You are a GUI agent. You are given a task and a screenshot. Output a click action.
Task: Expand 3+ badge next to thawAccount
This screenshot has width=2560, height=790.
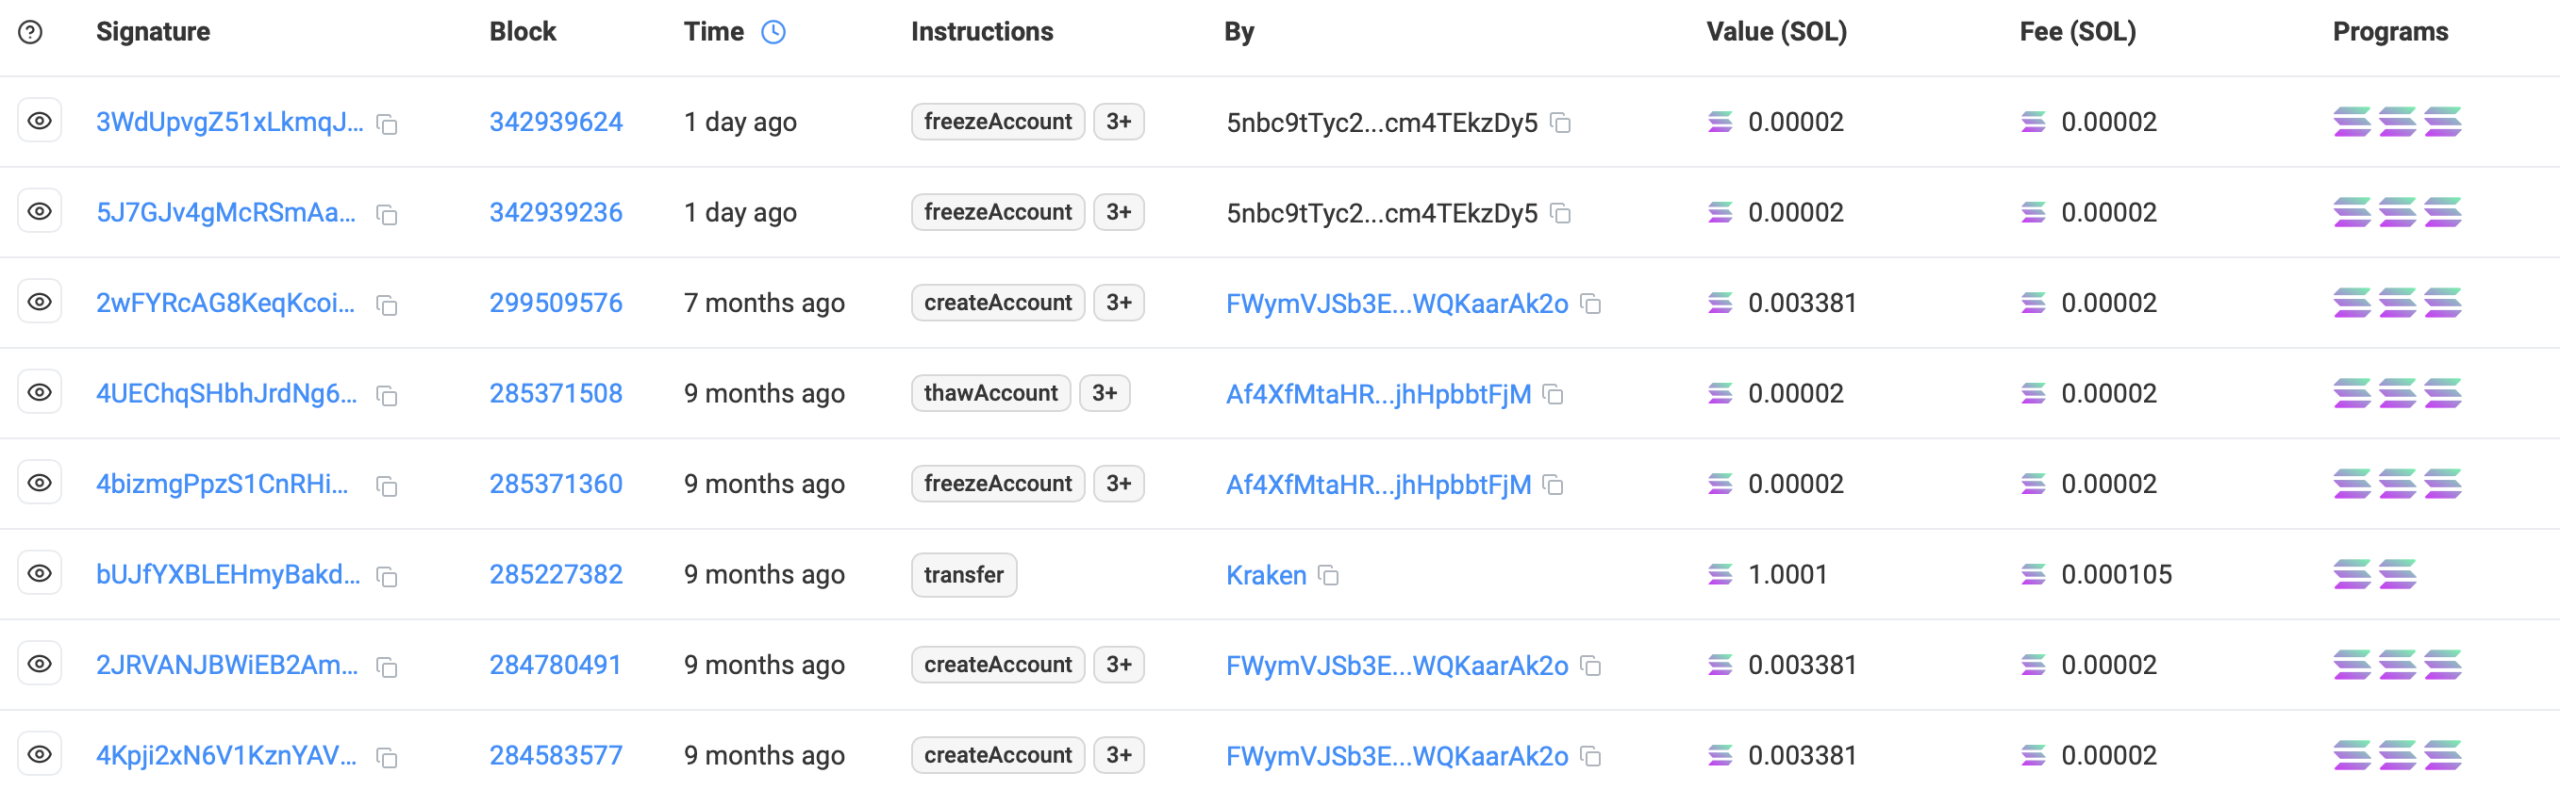[1104, 393]
